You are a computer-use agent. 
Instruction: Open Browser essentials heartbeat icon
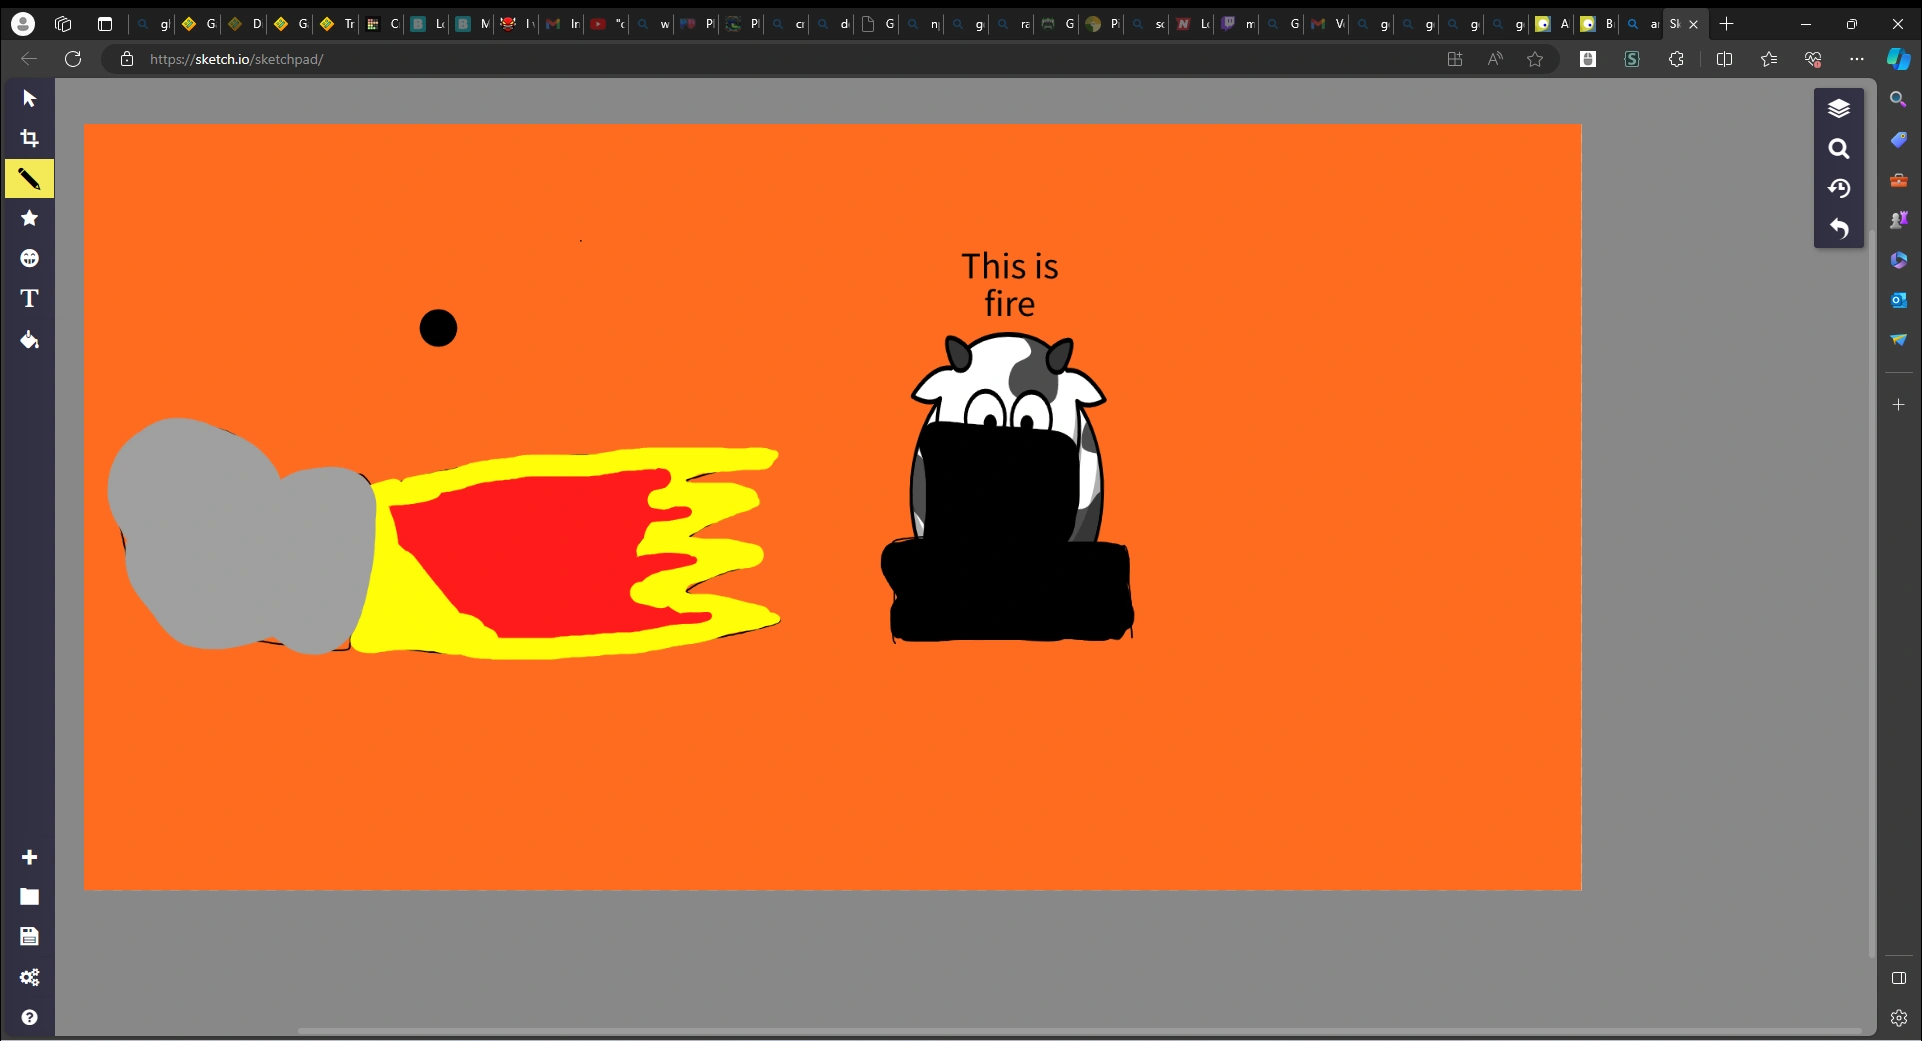[x=1813, y=59]
